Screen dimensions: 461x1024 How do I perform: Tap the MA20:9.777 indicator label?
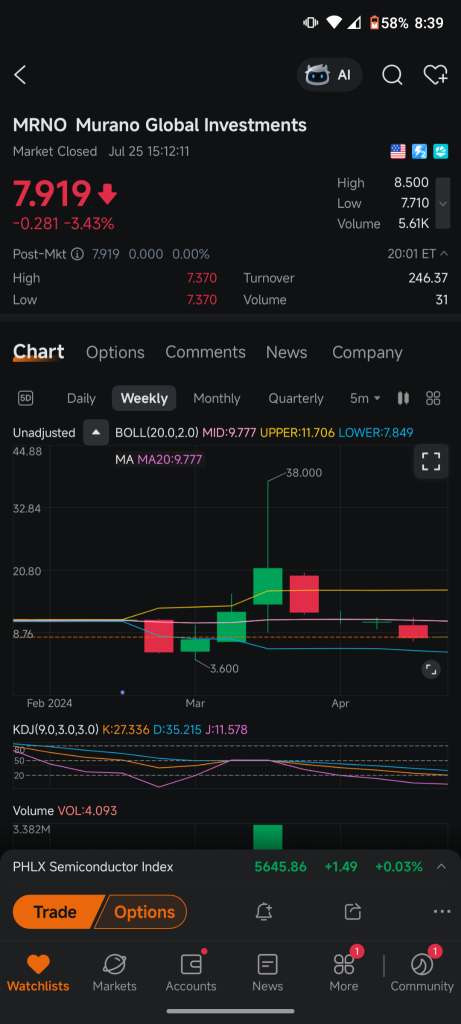click(x=170, y=460)
